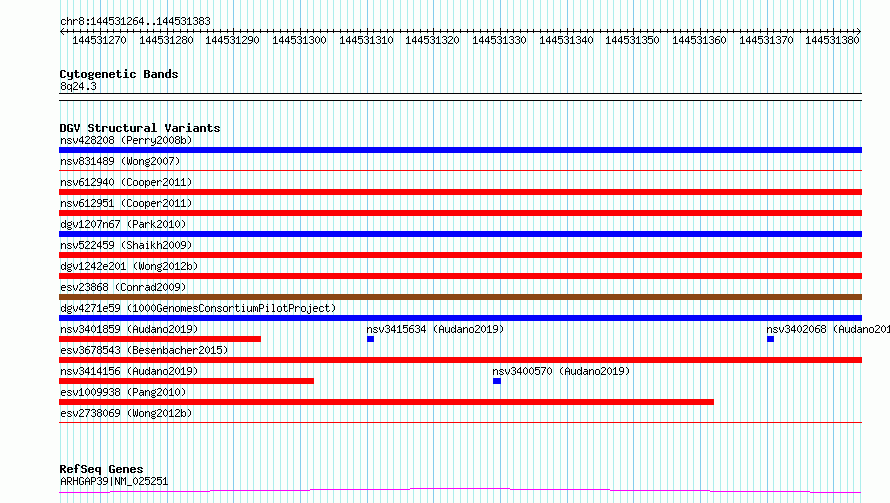Click the dgv1207n67 (Park2010) label
890x503 pixels.
tap(123, 224)
